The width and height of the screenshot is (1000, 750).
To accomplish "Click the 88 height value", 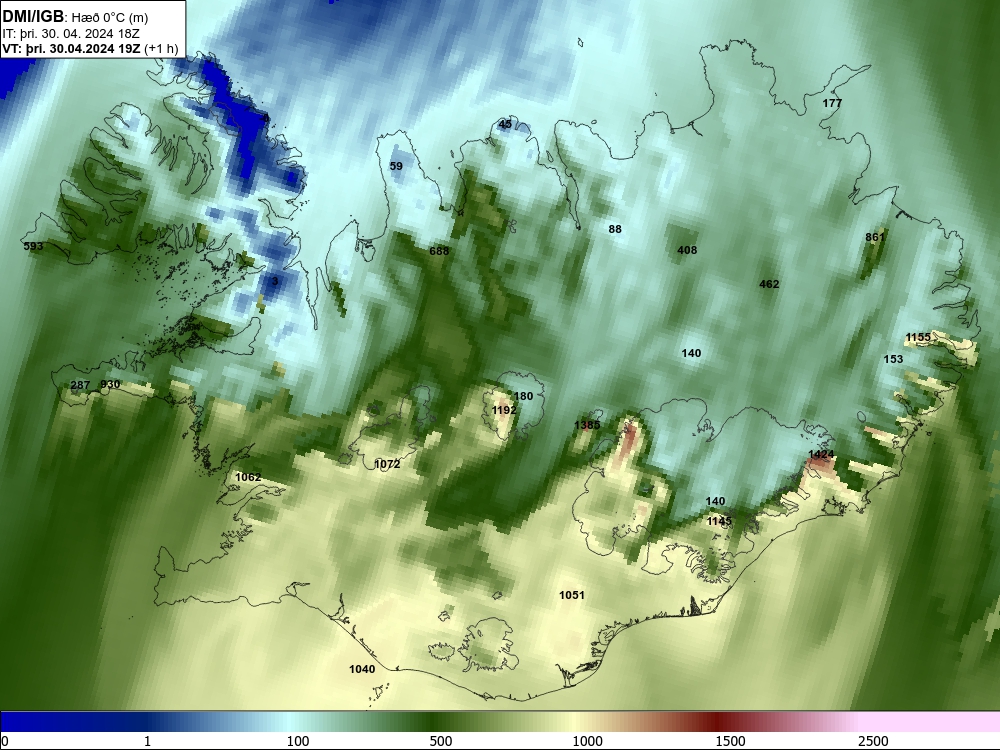I will pos(615,230).
